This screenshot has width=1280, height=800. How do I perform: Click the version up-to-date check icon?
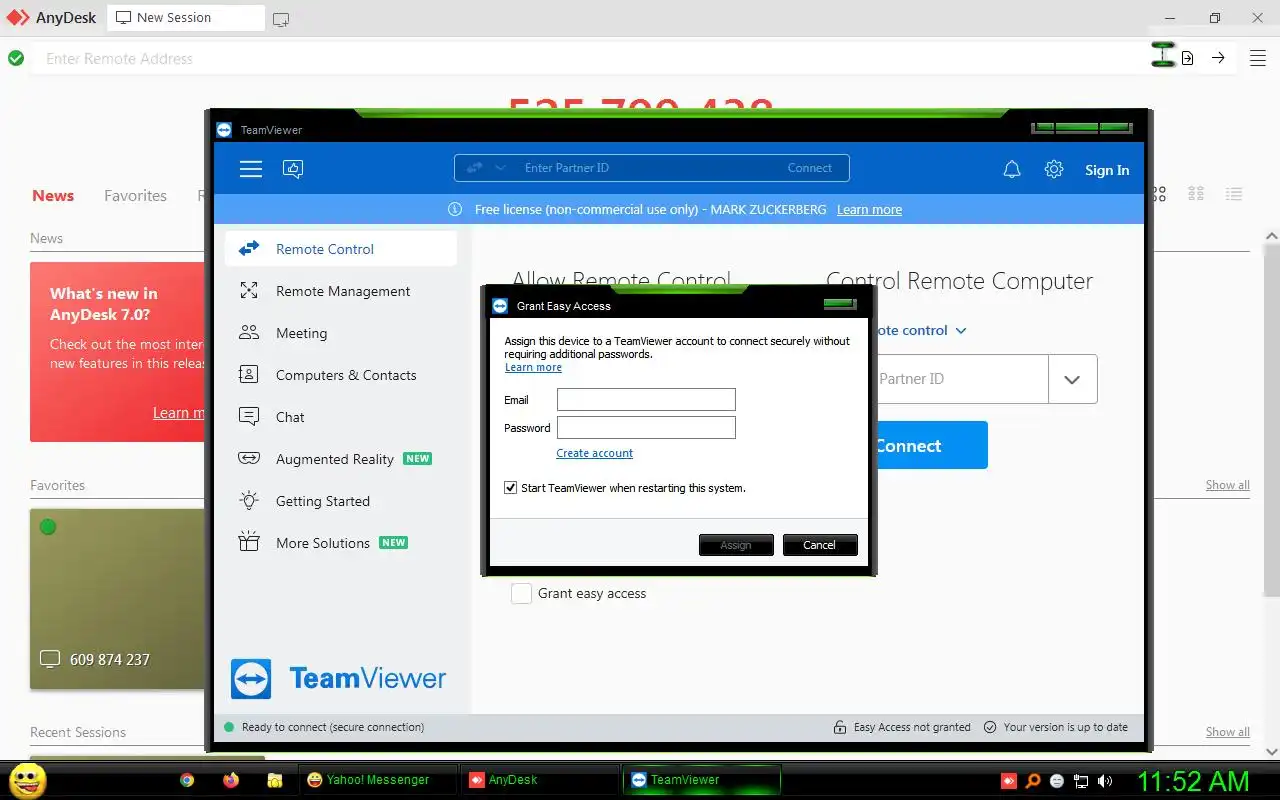point(990,727)
